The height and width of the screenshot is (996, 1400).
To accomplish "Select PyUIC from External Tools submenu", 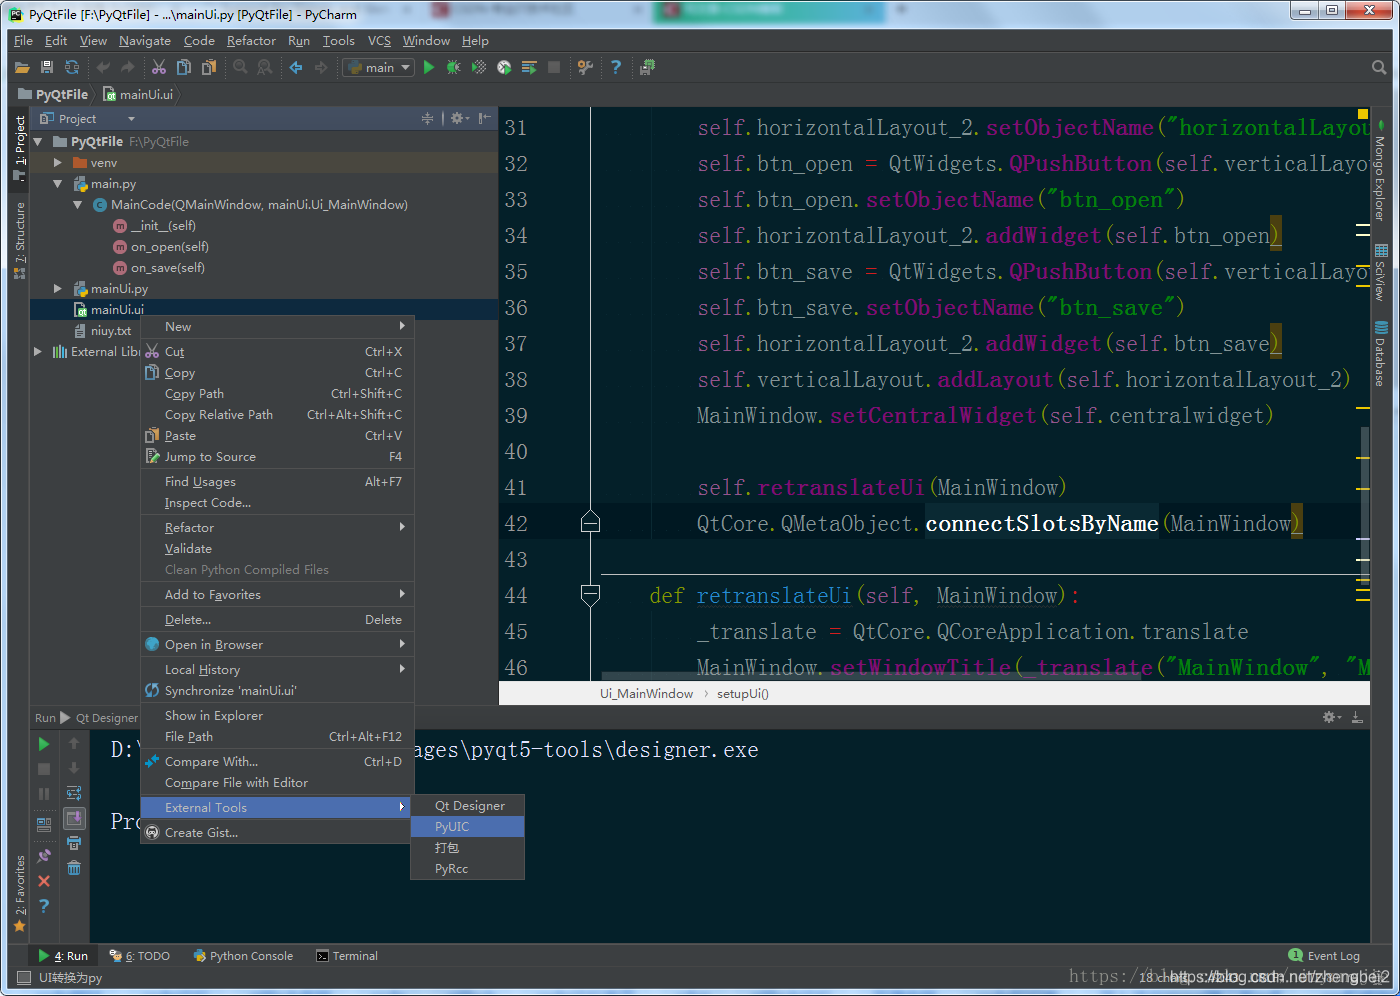I will pos(467,827).
